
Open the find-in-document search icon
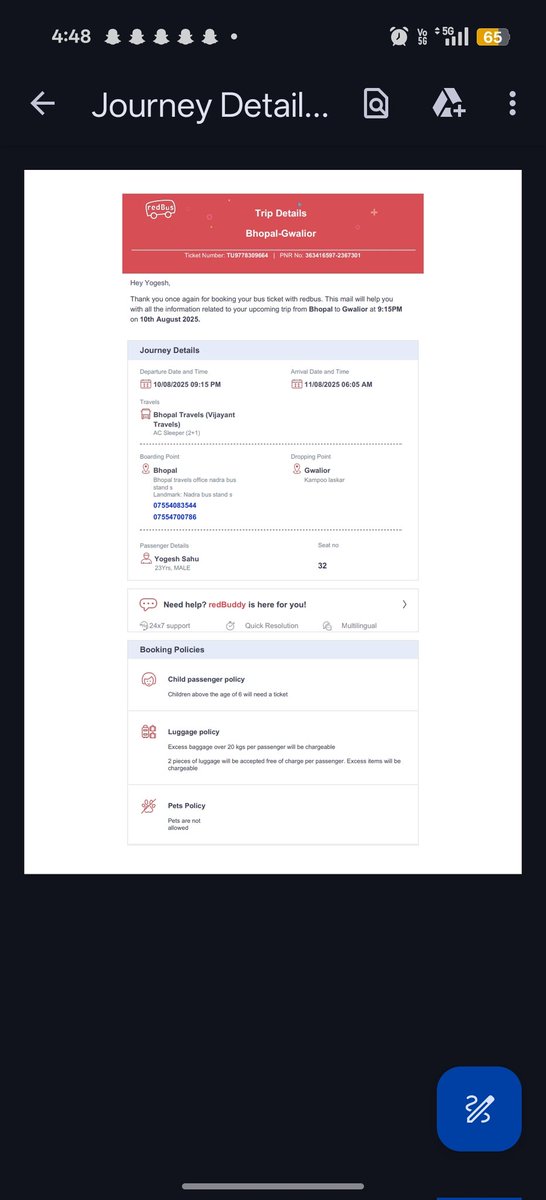(376, 104)
